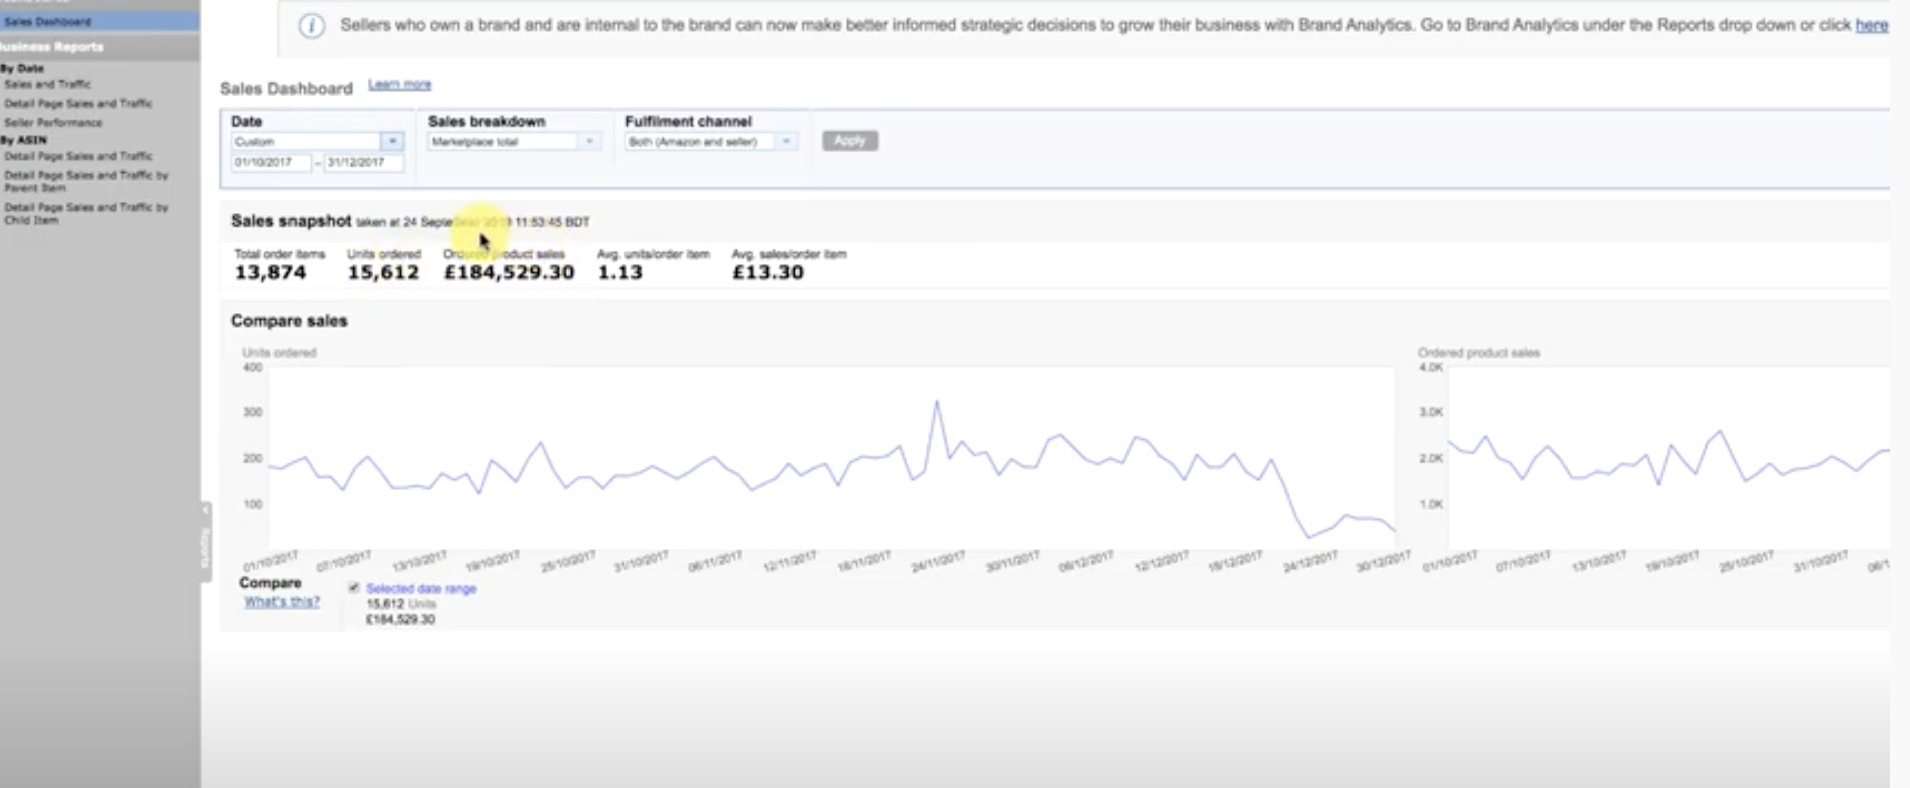Click the Apply button
Screen dimensions: 1910x788
(x=850, y=141)
